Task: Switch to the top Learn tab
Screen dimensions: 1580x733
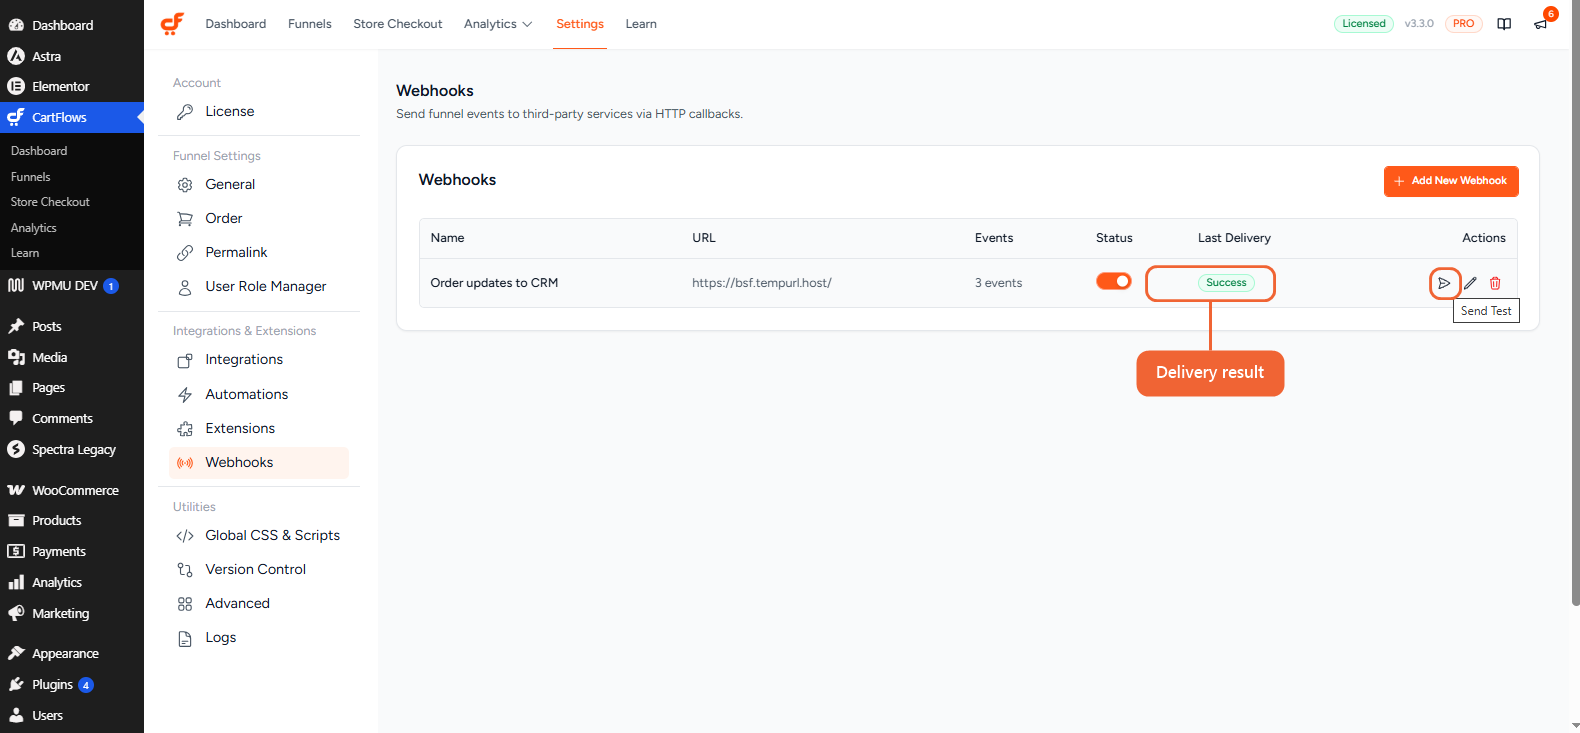Action: click(x=641, y=24)
